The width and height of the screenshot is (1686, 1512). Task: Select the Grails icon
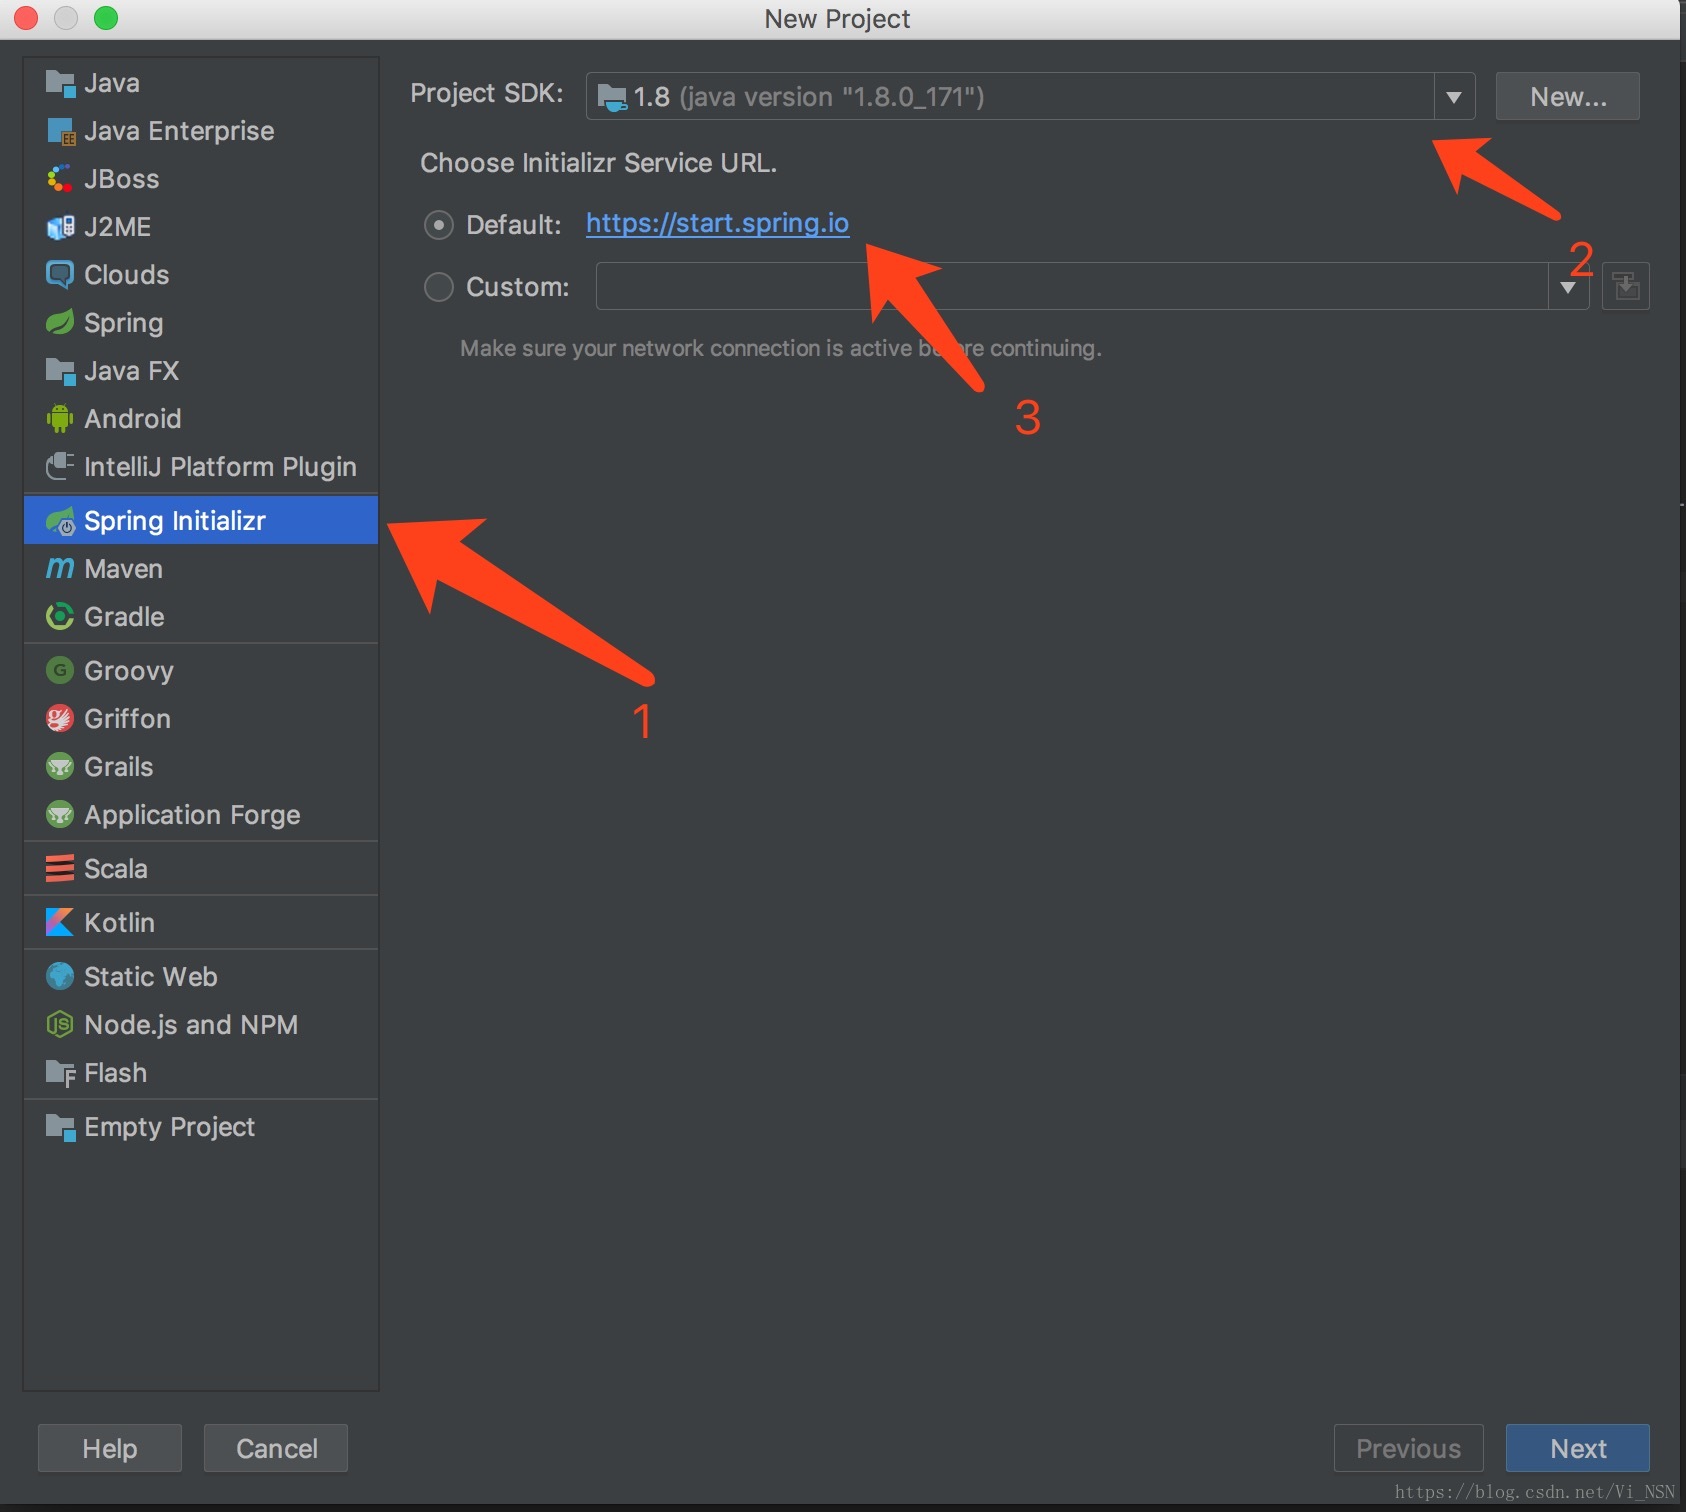pos(60,767)
